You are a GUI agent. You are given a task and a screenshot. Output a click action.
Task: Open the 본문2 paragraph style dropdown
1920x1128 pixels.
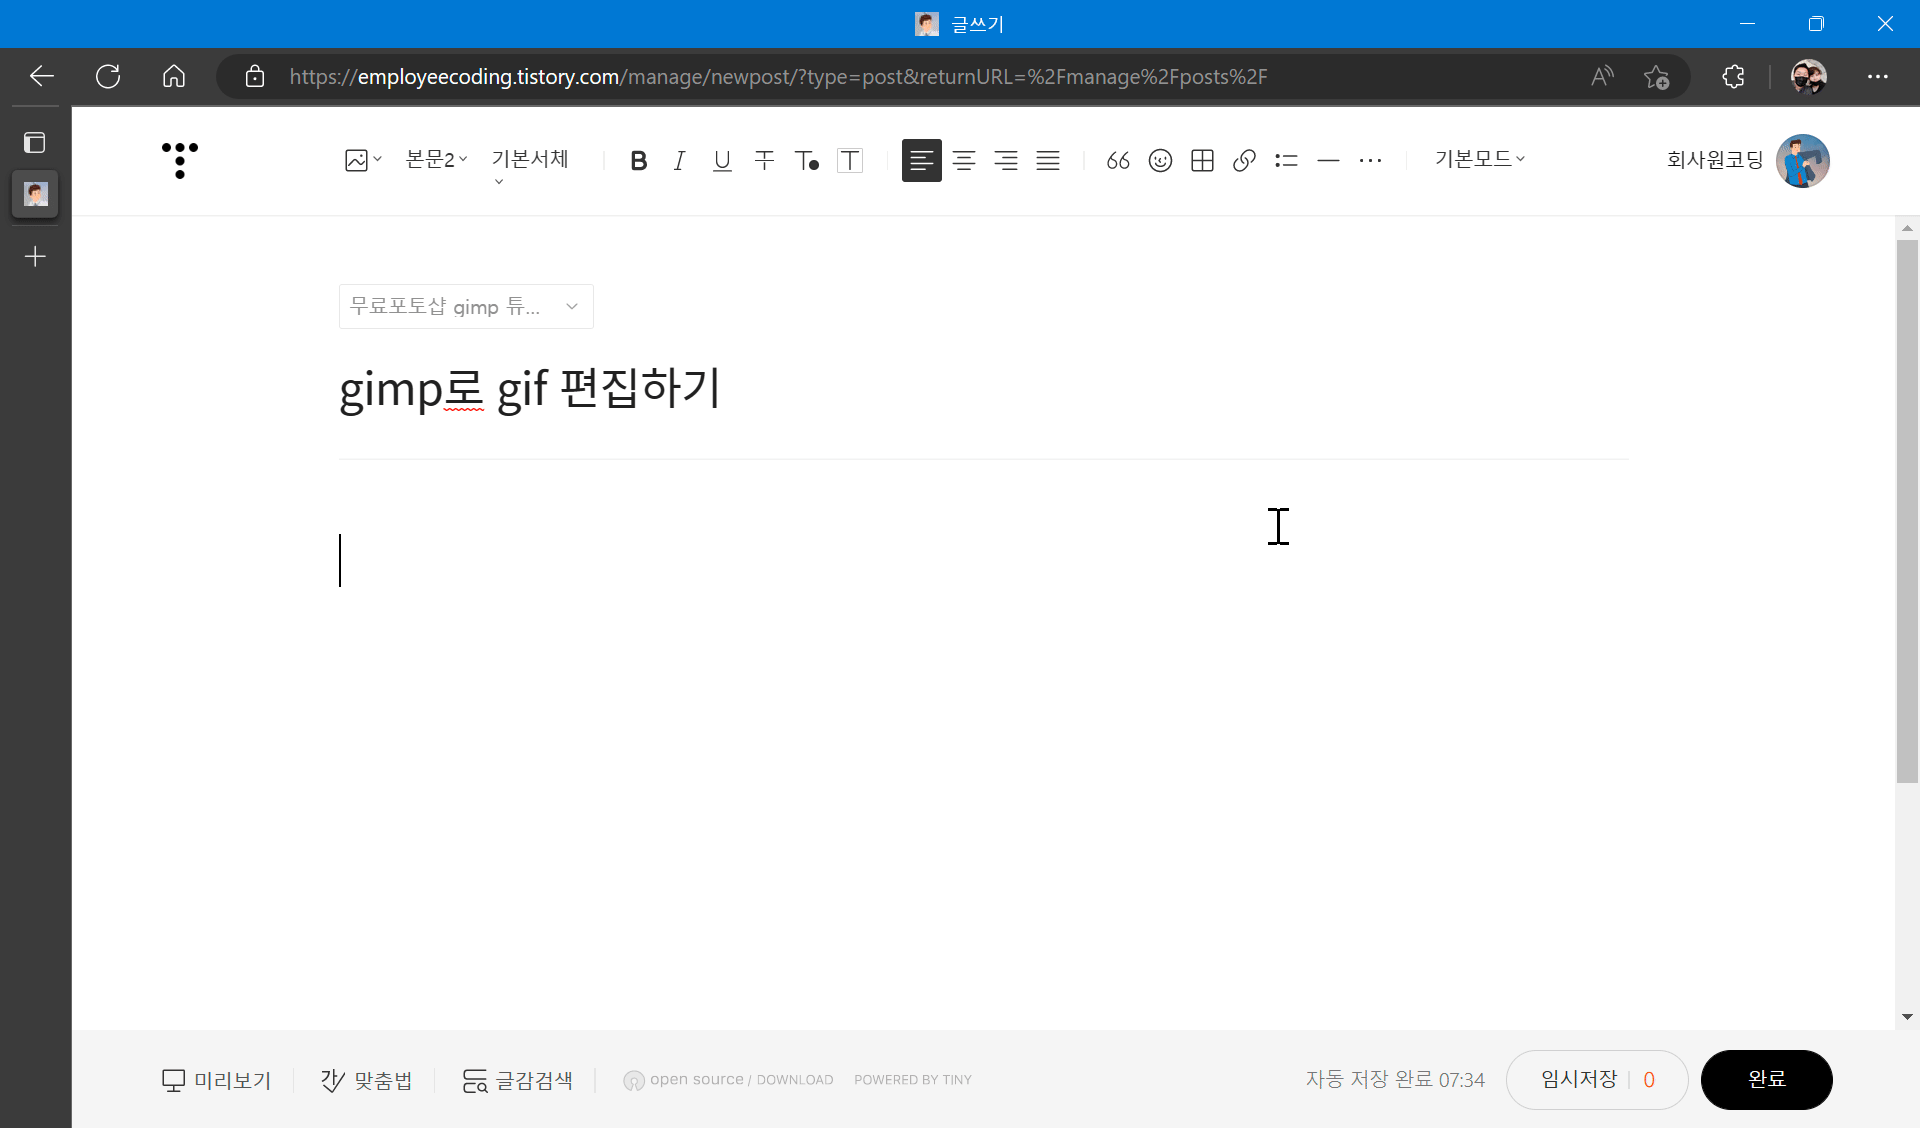click(436, 159)
